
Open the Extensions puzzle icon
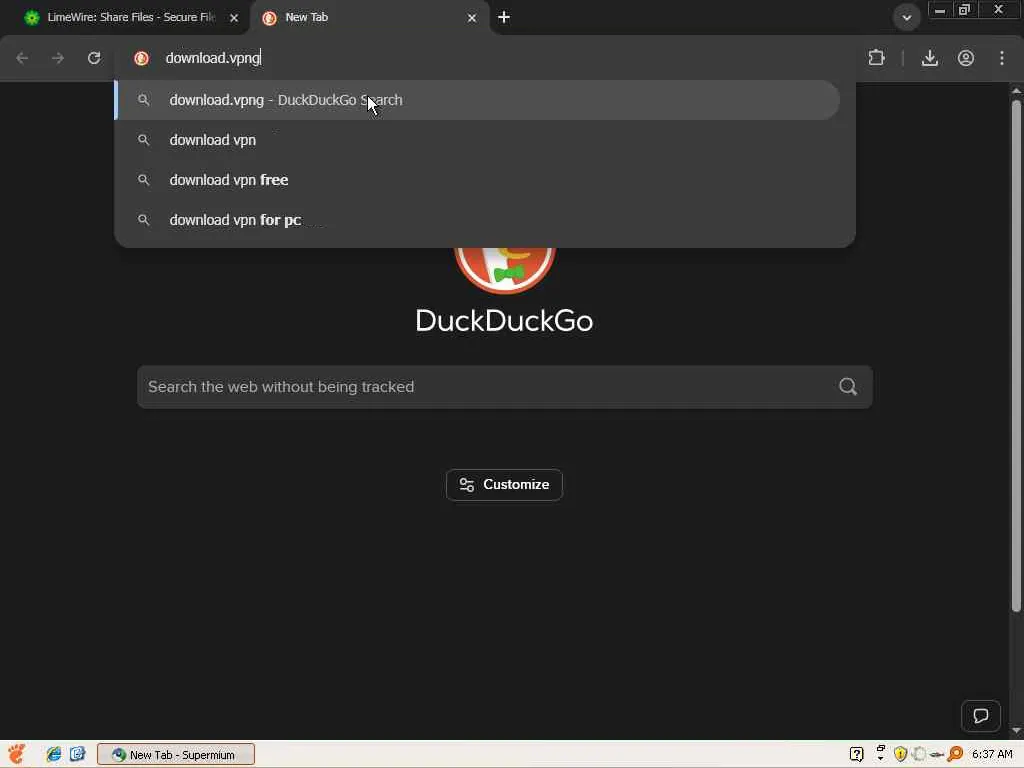pyautogui.click(x=876, y=58)
